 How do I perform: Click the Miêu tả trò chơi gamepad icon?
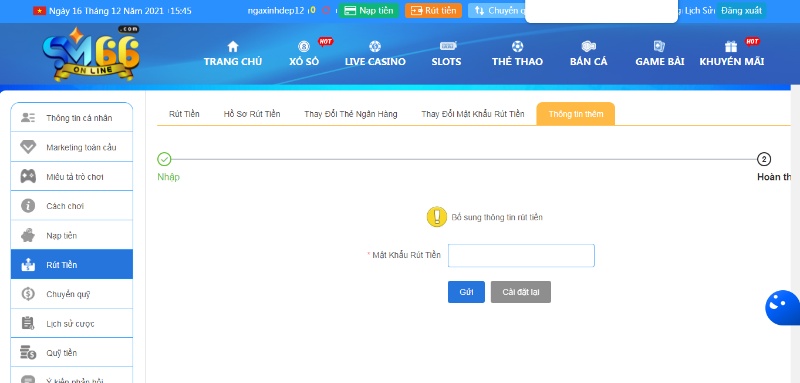(28, 176)
